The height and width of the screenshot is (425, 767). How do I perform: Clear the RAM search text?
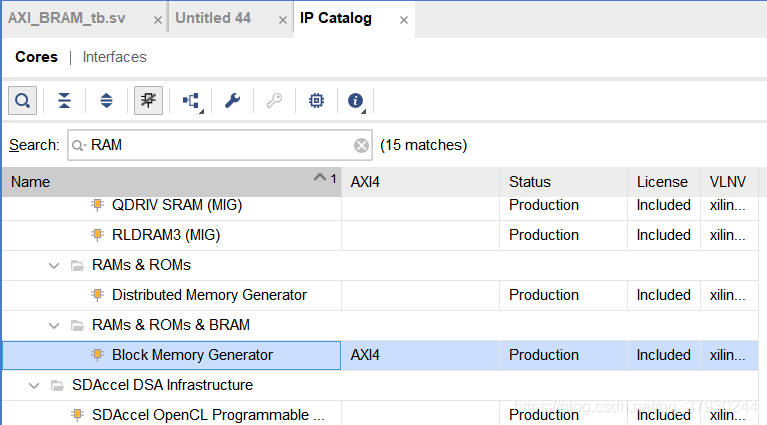(361, 146)
